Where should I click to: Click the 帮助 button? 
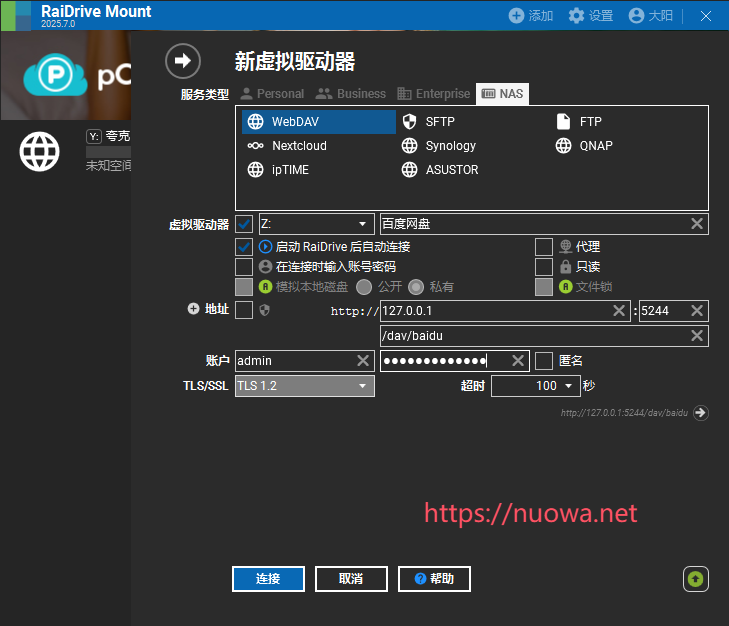pos(434,579)
